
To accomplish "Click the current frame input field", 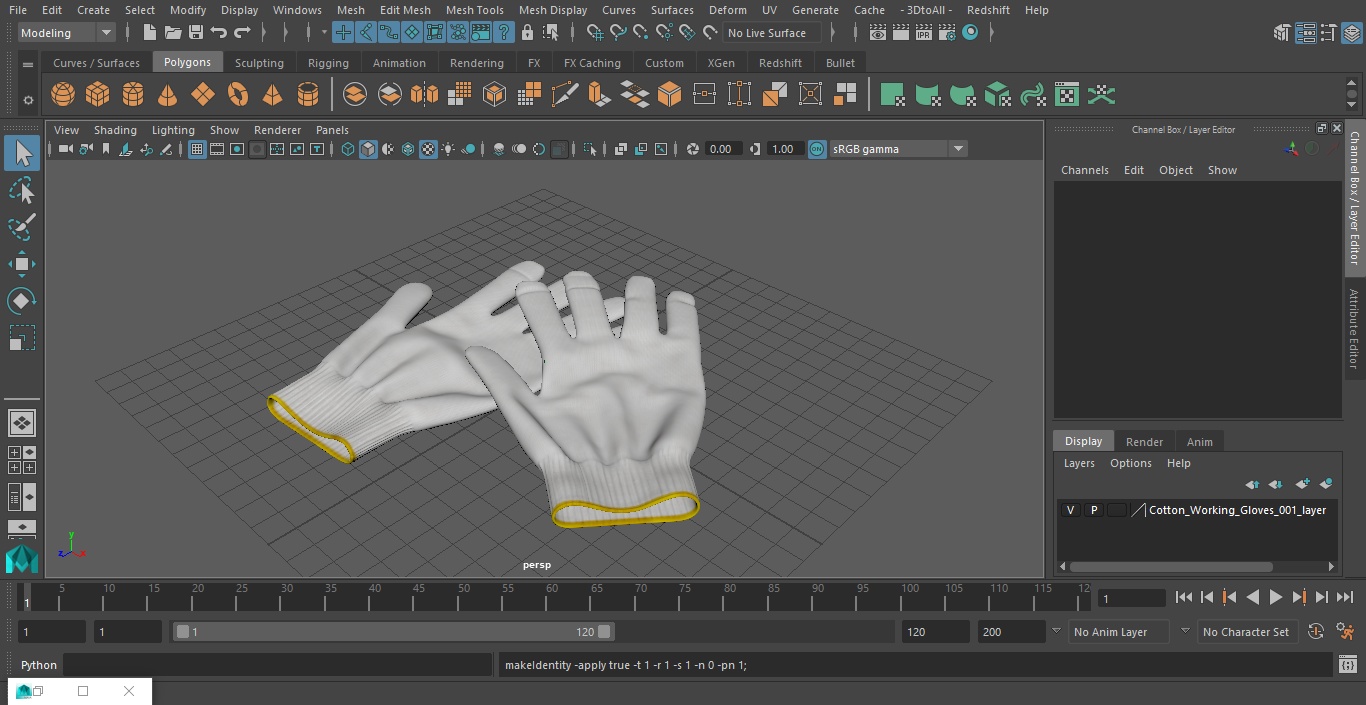I will 1131,598.
